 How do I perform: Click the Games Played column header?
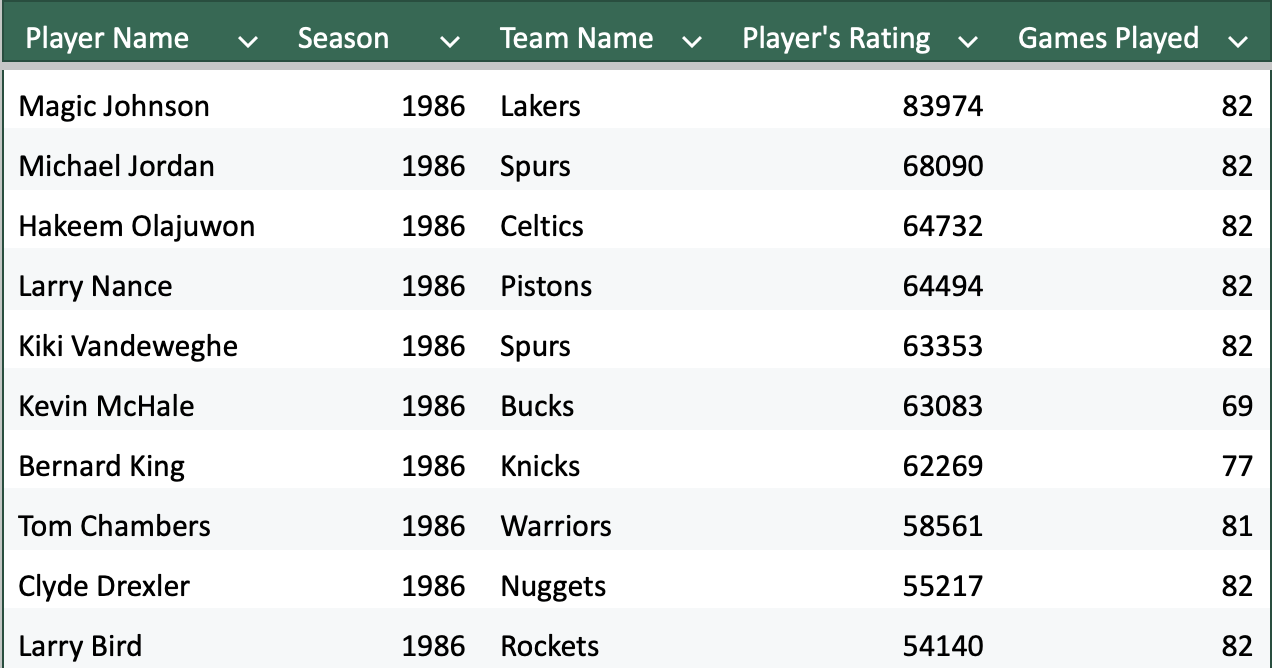[x=1108, y=38]
